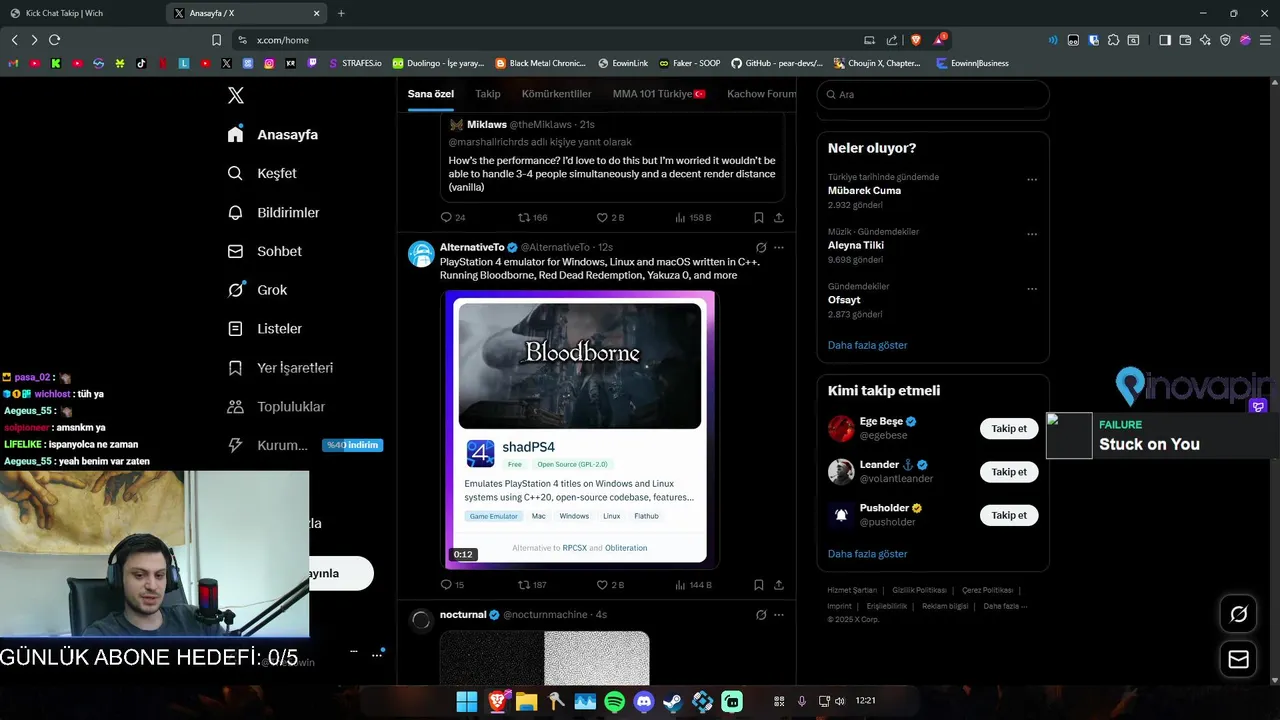Click the Ara search field
Screen dimensions: 1280x720
[x=933, y=94]
